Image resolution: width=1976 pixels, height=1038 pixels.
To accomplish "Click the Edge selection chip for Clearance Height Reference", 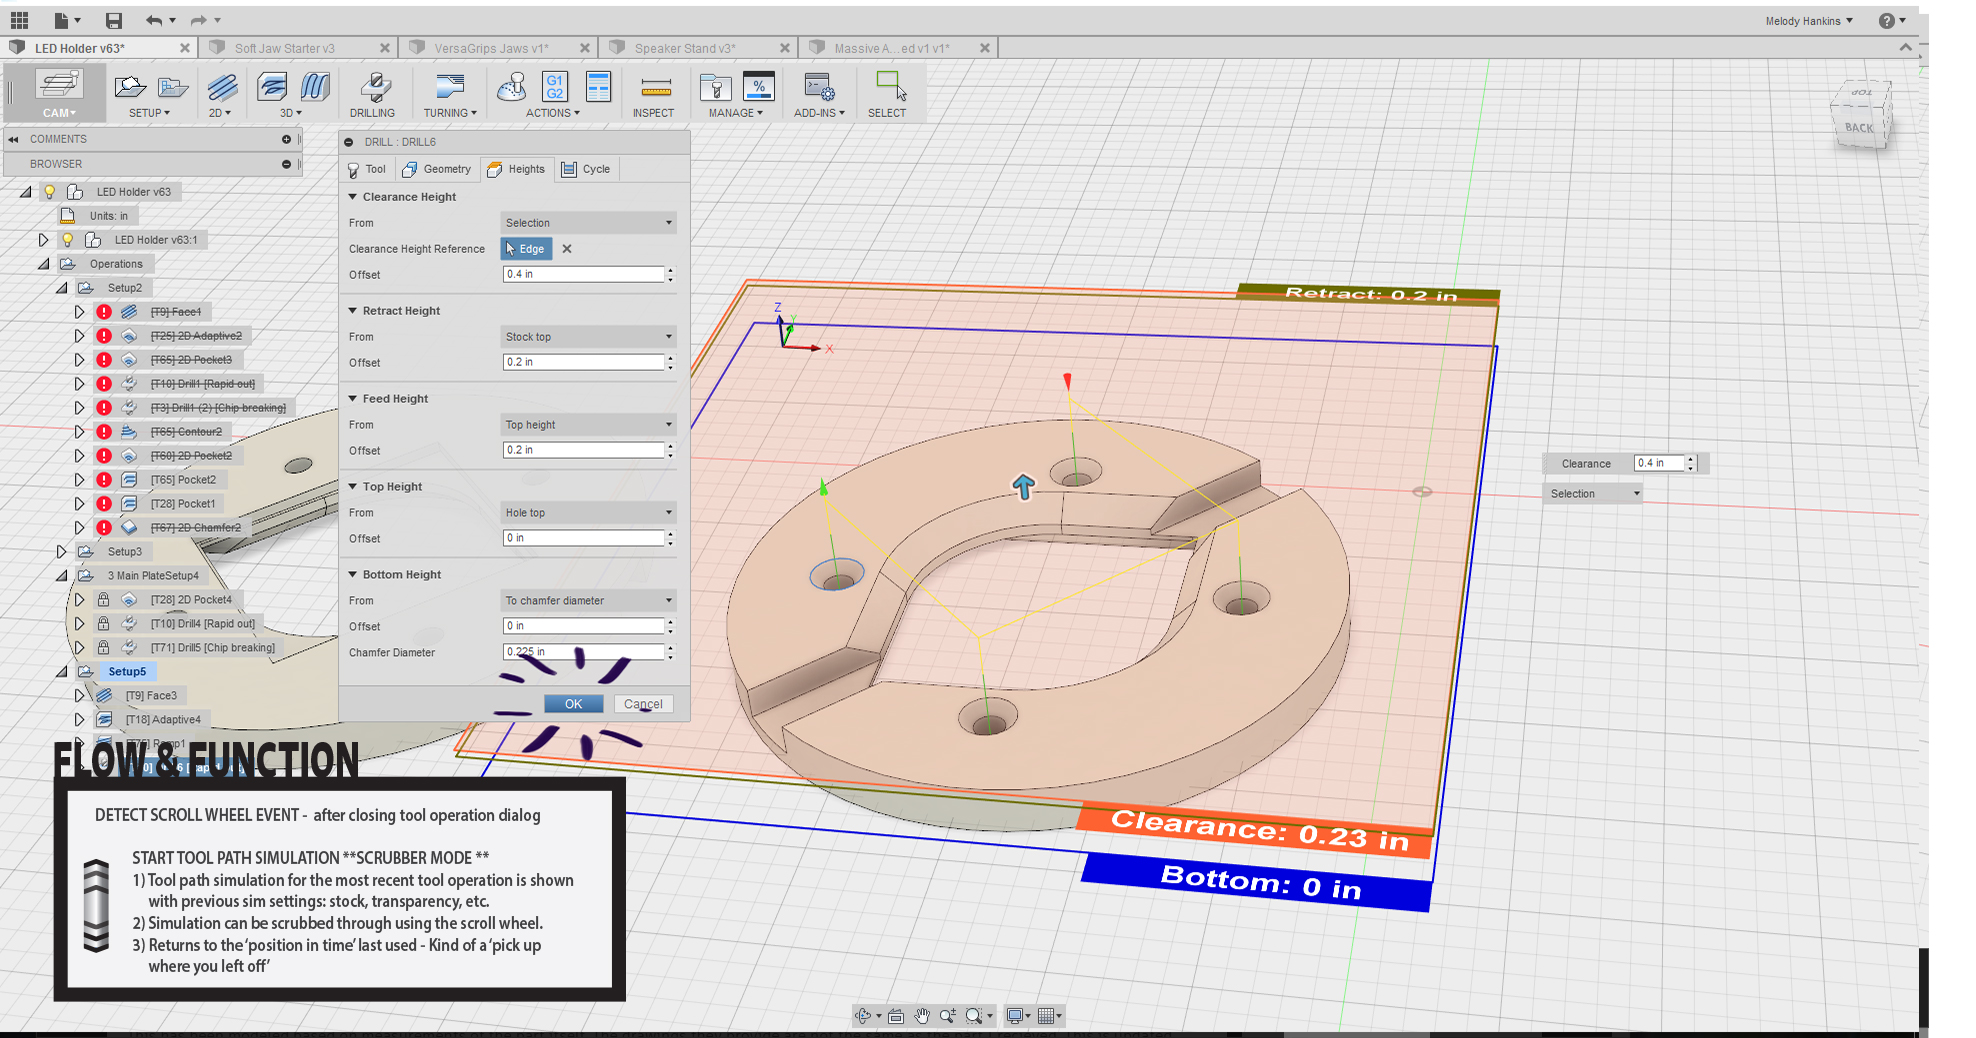I will 526,248.
